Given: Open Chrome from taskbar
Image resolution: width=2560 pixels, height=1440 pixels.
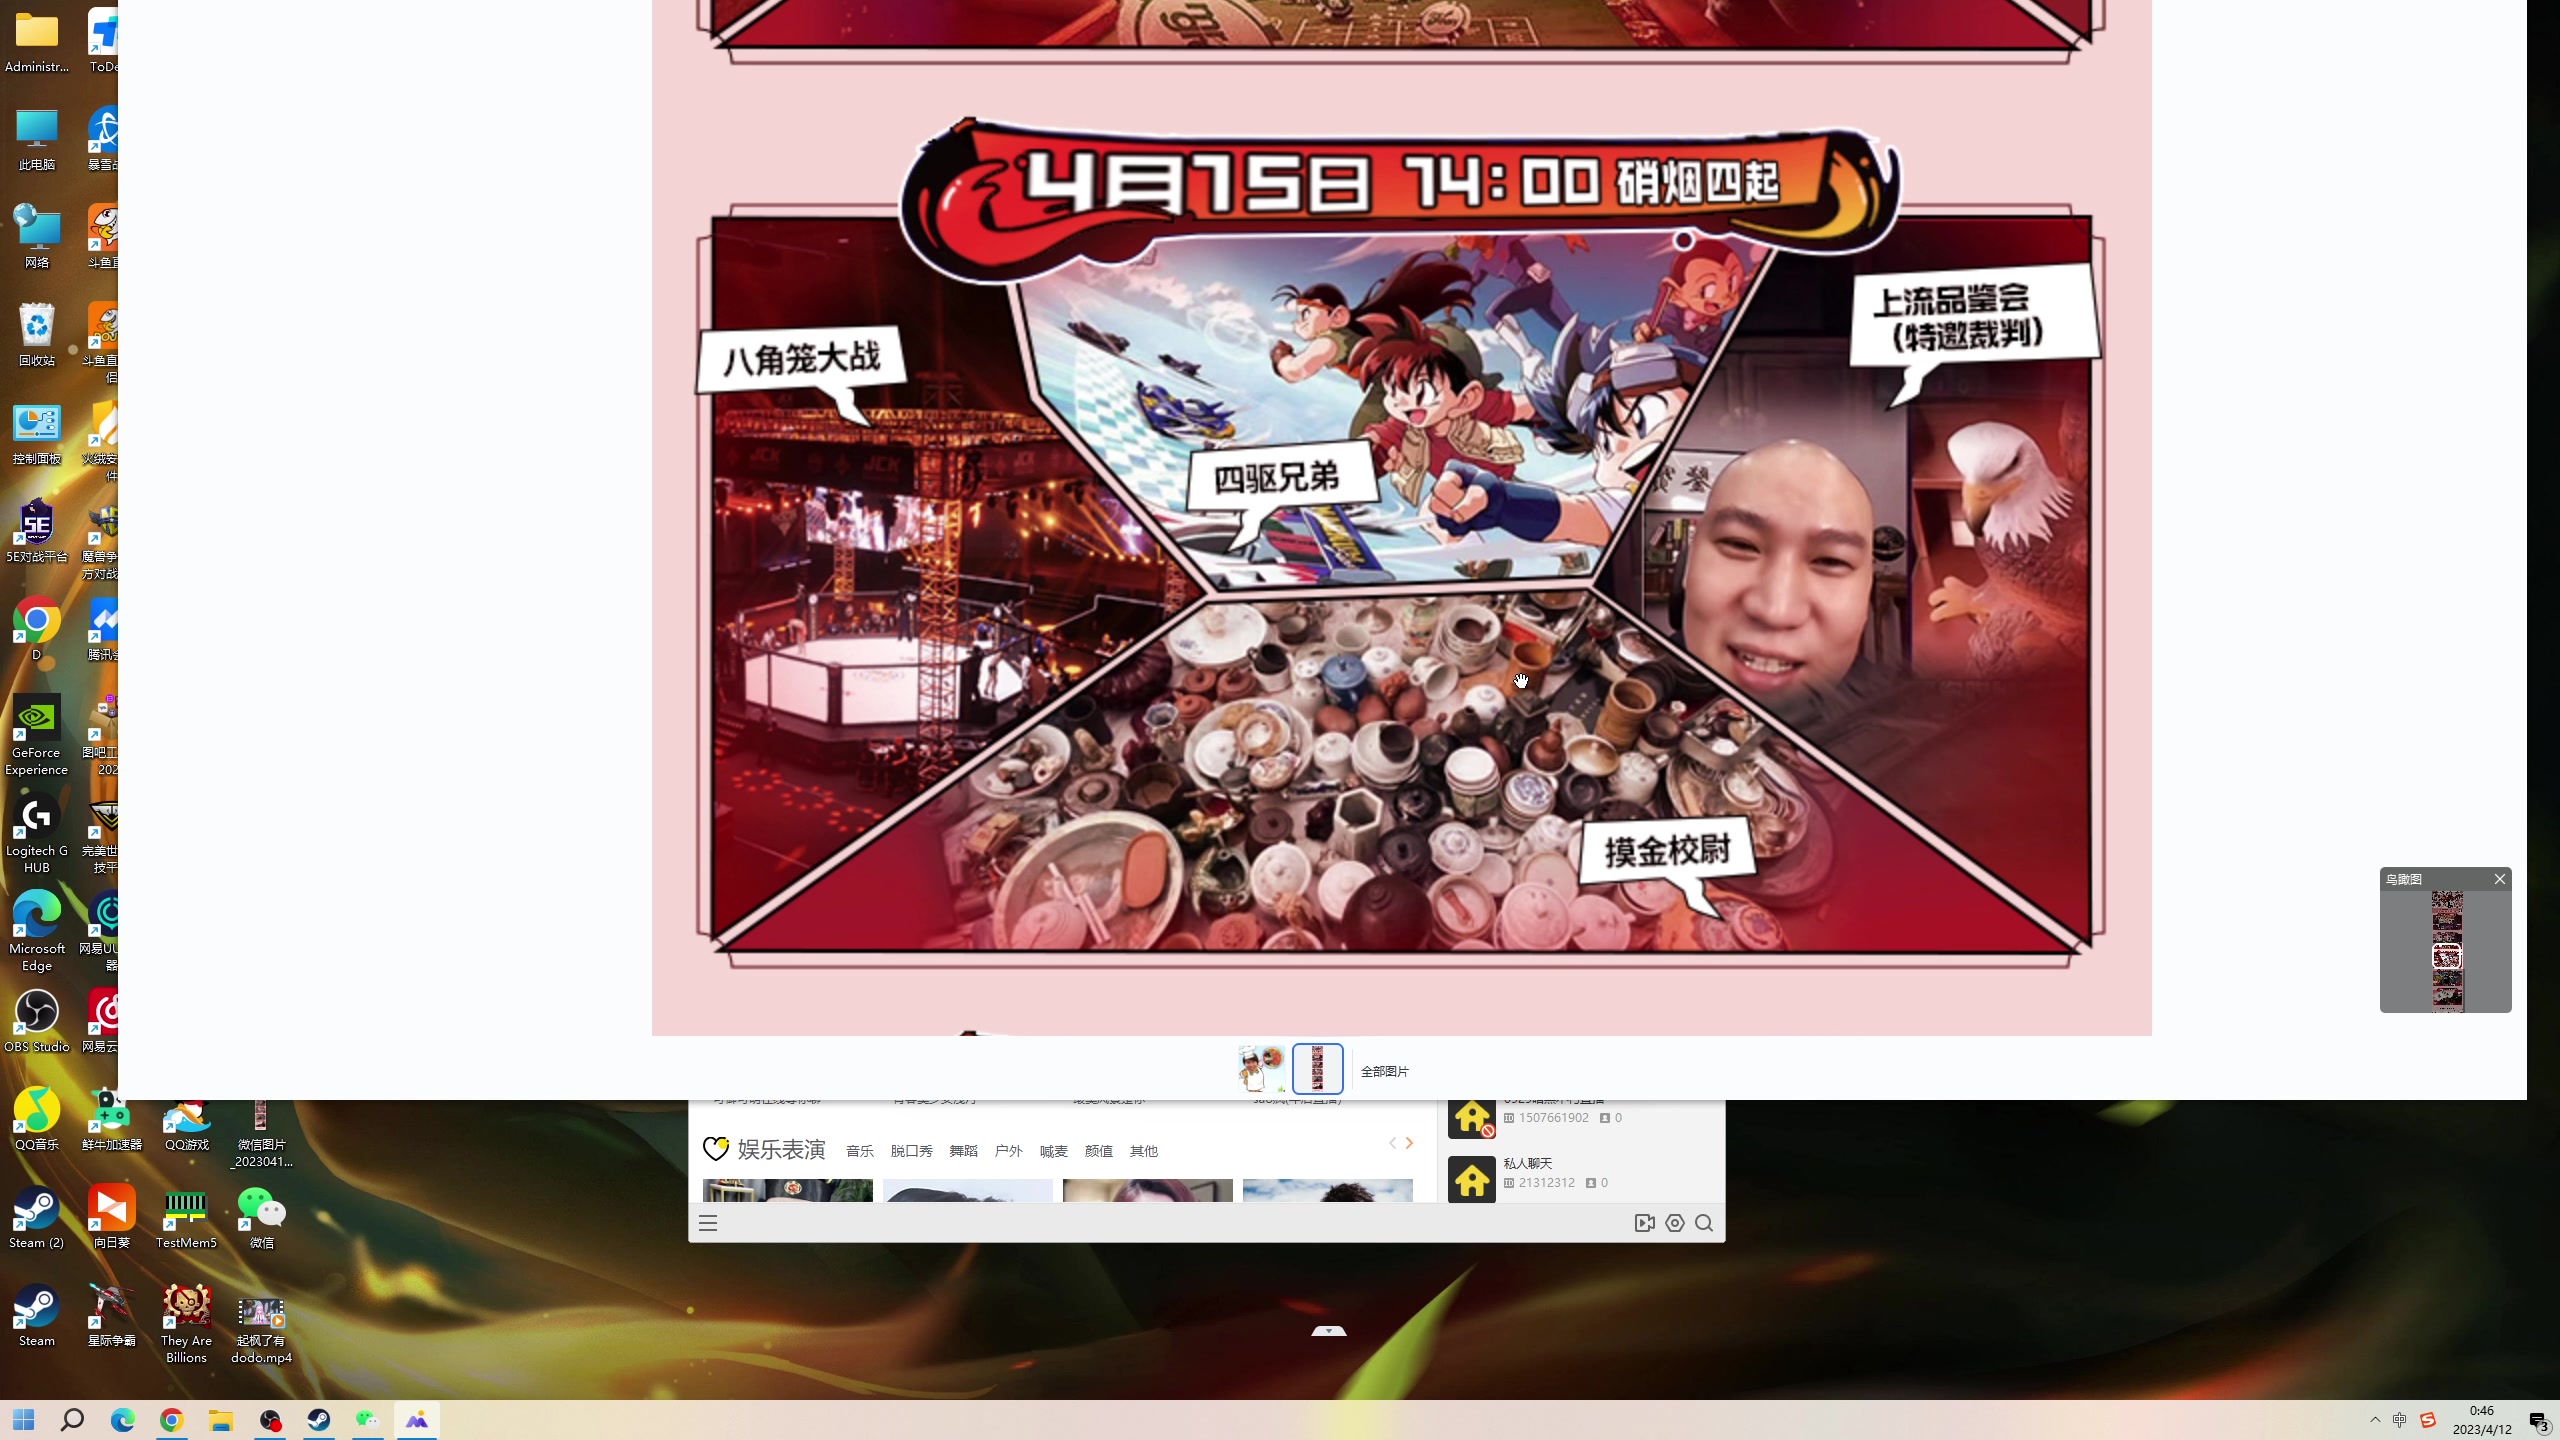Looking at the screenshot, I should tap(171, 1420).
